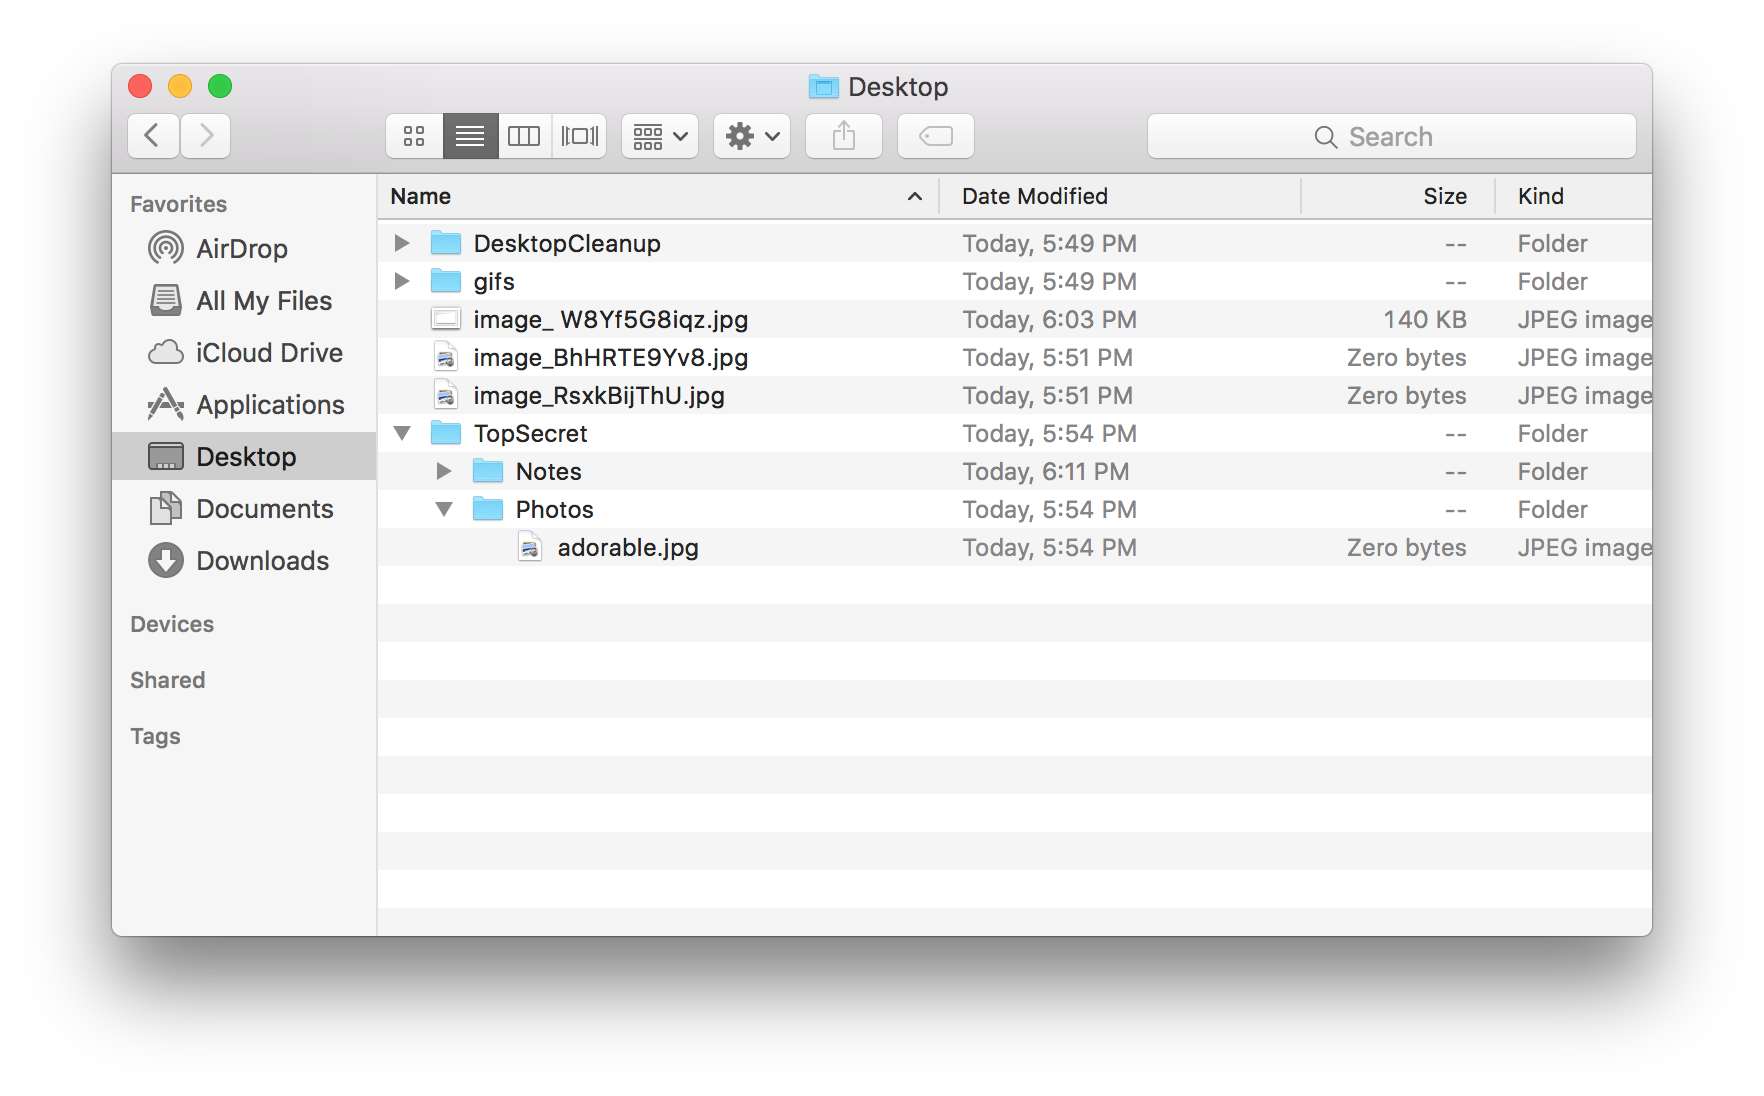This screenshot has width=1764, height=1096.
Task: Open the action gear menu
Action: [751, 136]
